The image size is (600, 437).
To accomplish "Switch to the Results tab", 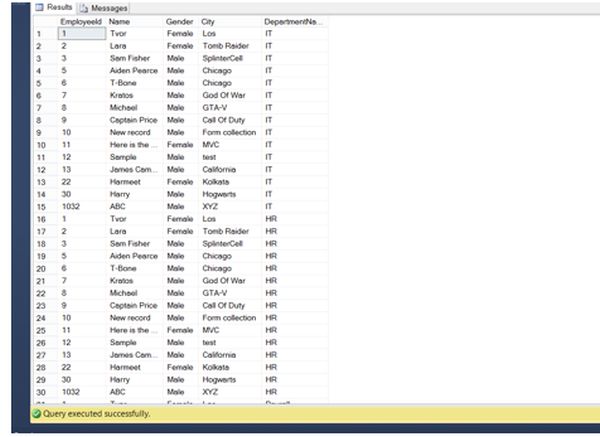I will [54, 7].
